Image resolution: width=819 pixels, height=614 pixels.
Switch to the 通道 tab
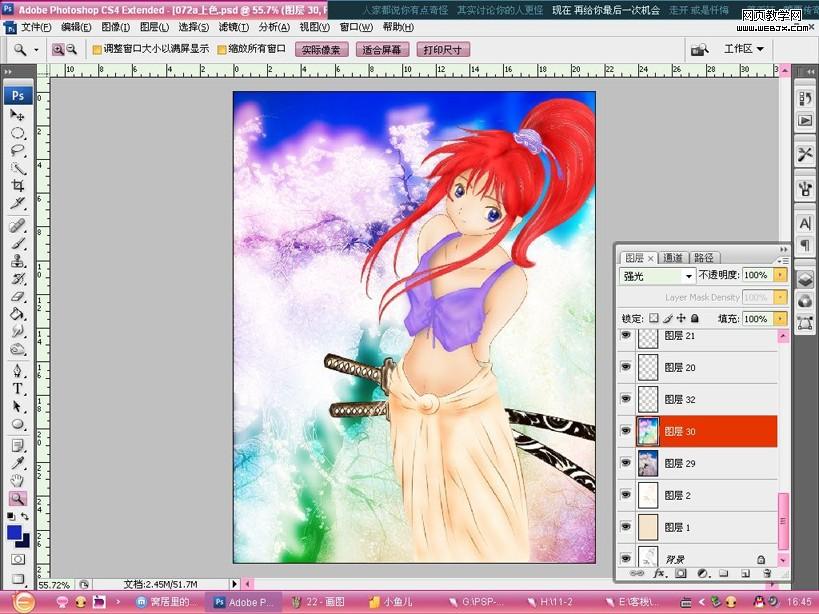point(673,257)
